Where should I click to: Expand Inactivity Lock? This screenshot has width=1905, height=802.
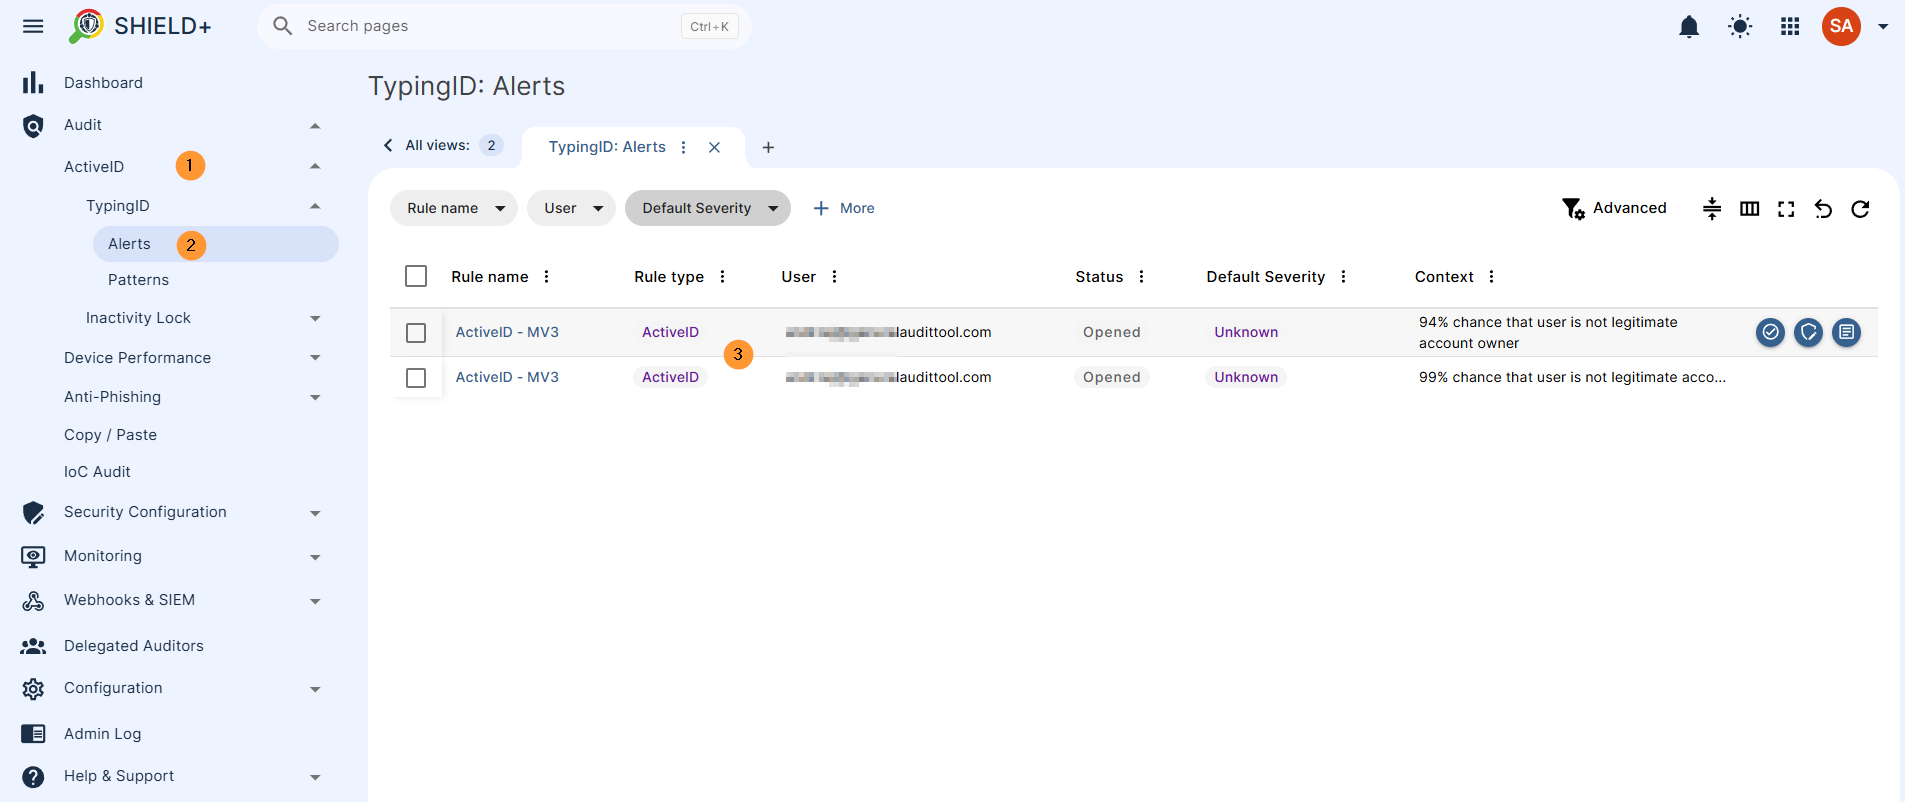click(315, 318)
